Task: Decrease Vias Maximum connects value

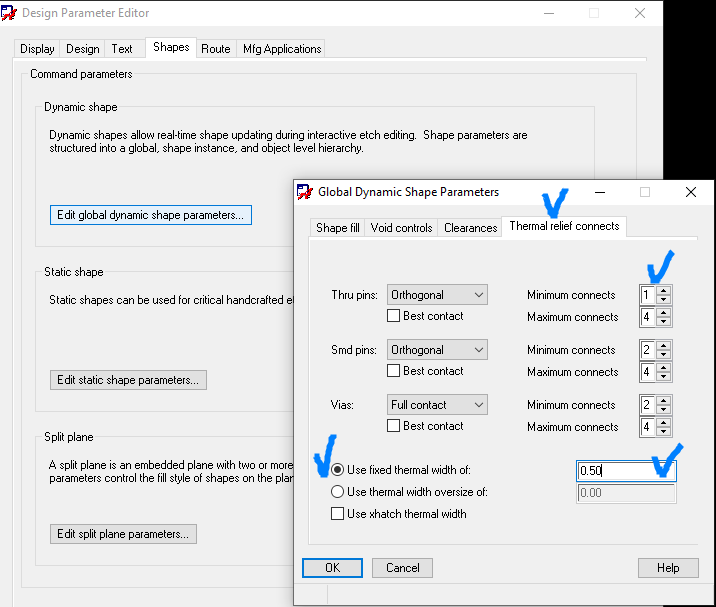Action: coord(663,431)
